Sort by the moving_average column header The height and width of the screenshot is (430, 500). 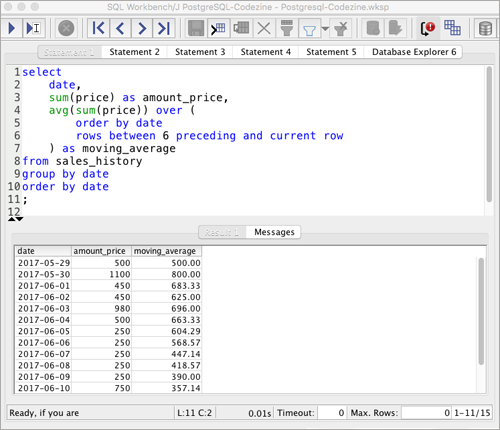(x=167, y=251)
